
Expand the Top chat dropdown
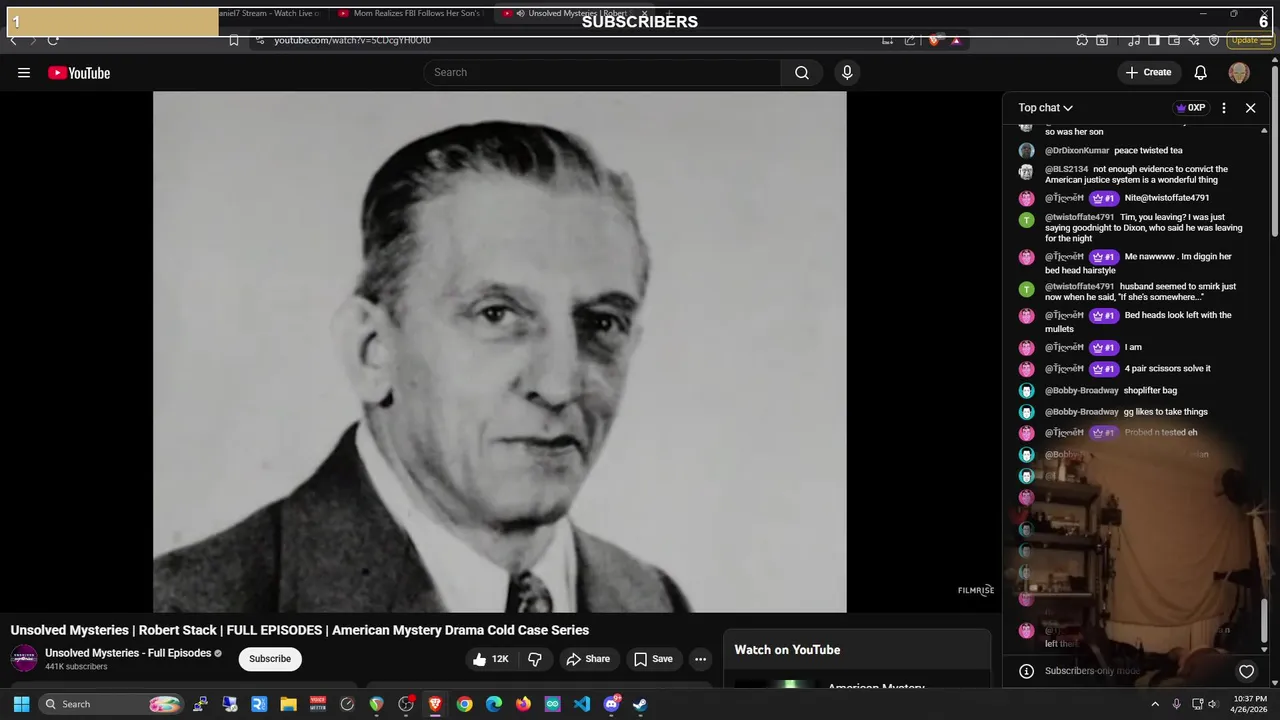[x=1046, y=108]
